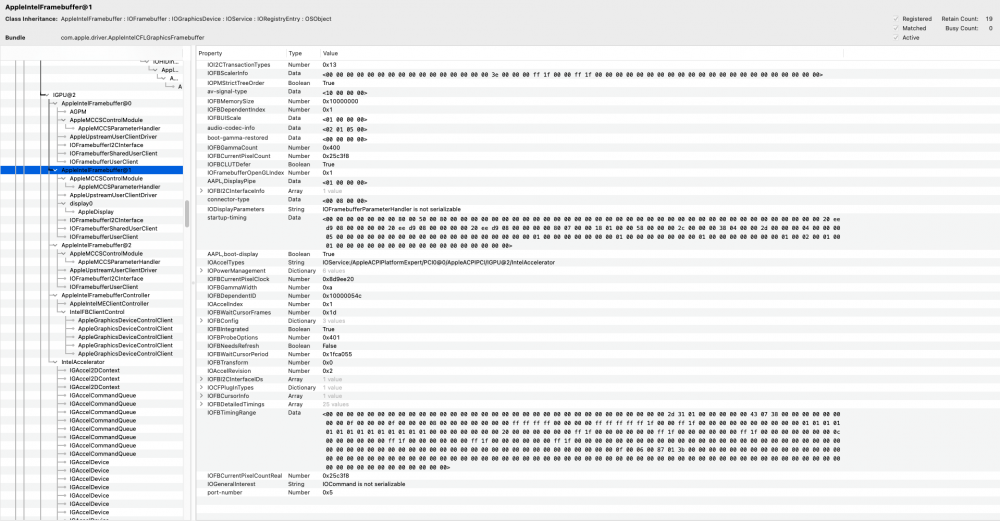The width and height of the screenshot is (1000, 521).
Task: Select the AppleIntelMEClientController tree entry
Action: [109, 304]
